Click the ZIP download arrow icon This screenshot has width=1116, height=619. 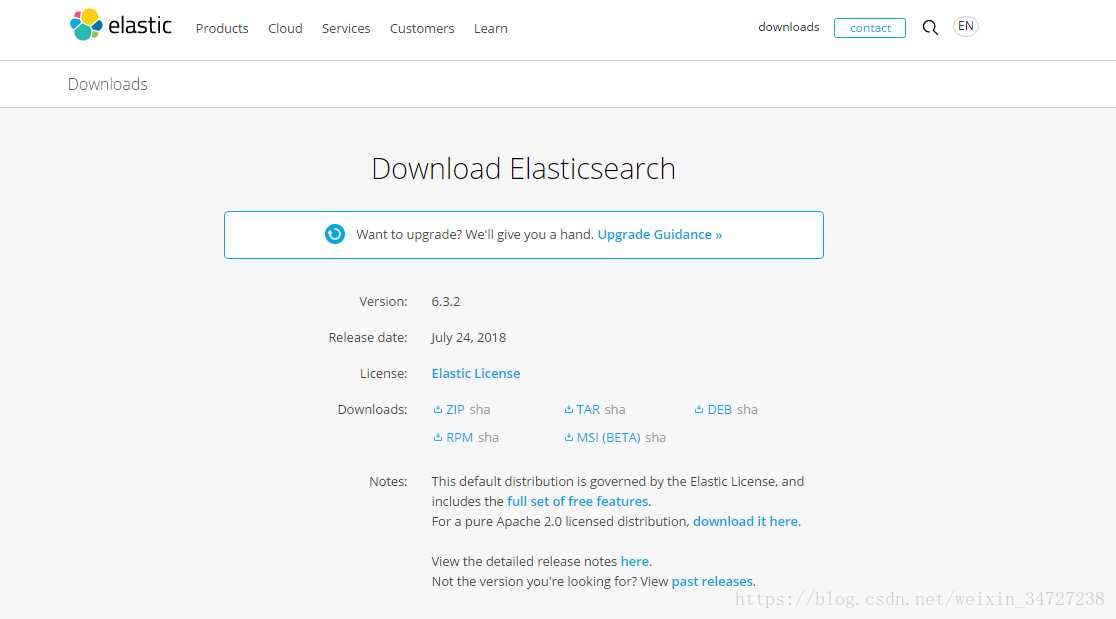coord(438,410)
